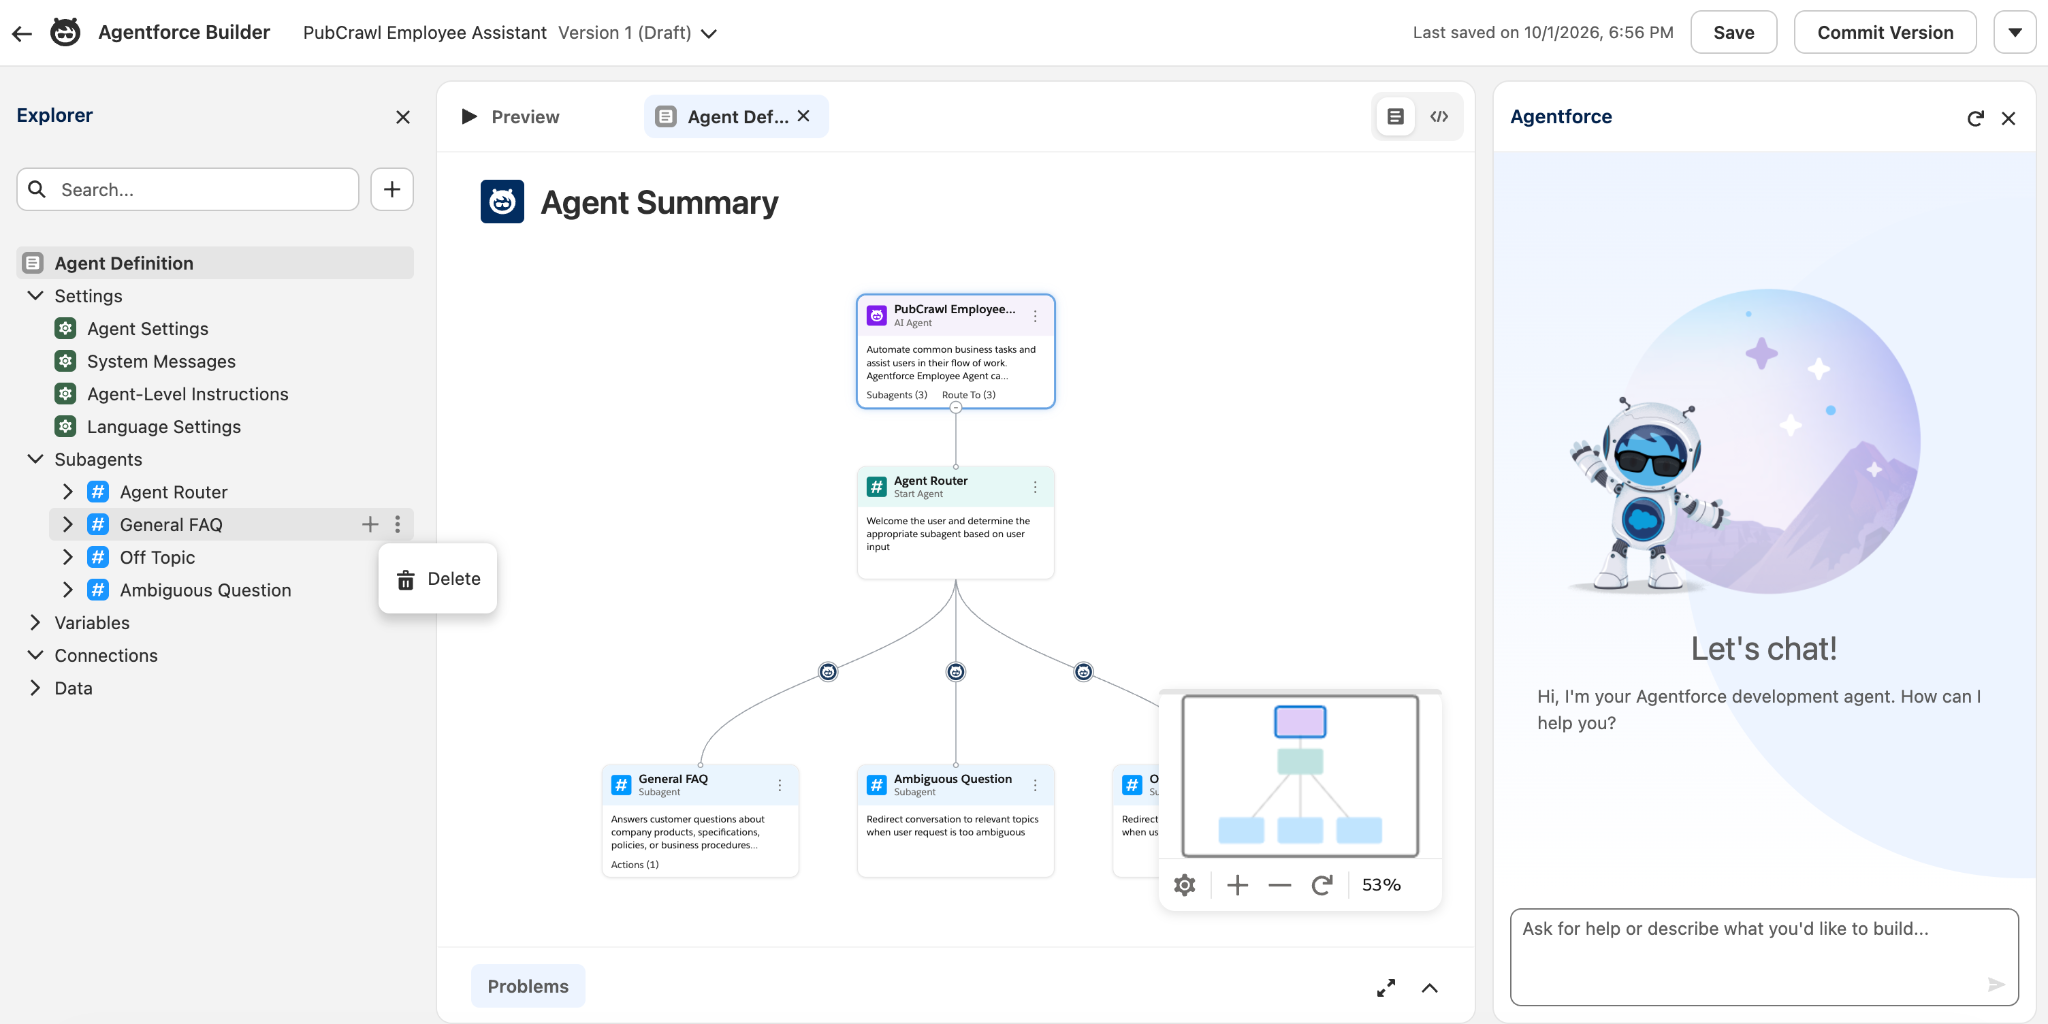Expand the Data section

tap(35, 688)
